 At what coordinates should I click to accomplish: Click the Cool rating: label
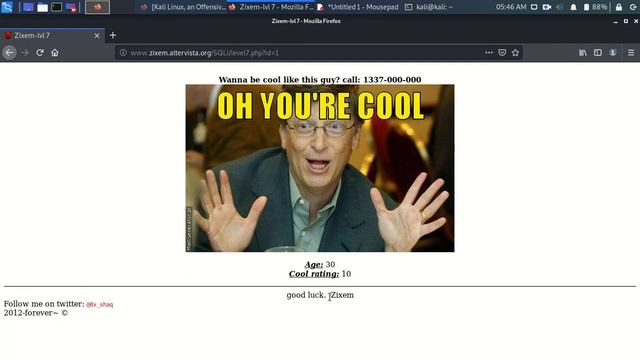[313, 274]
